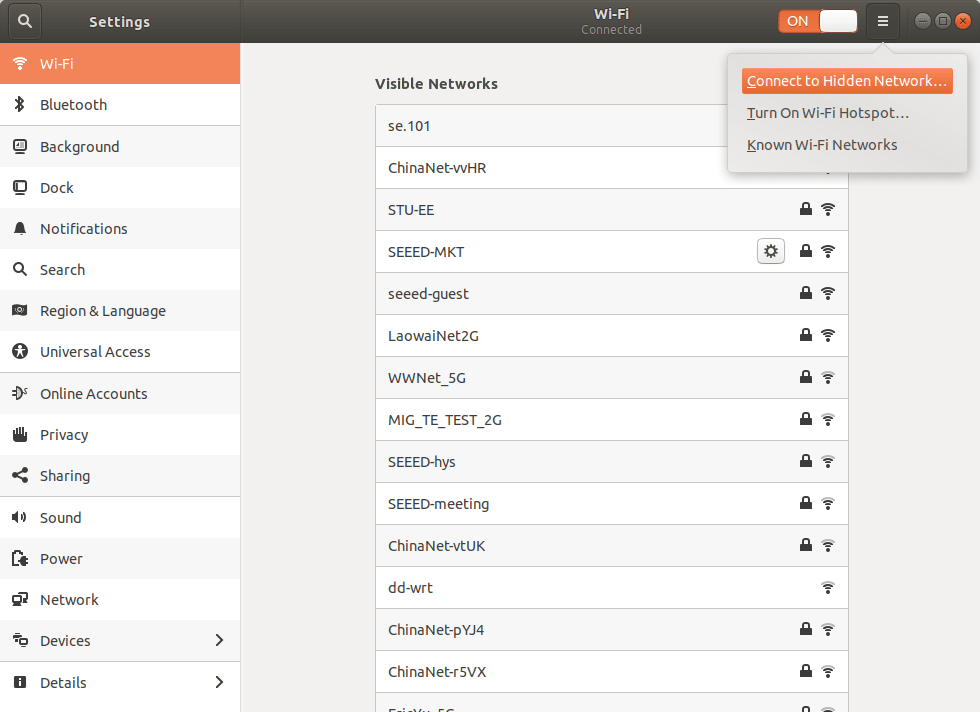Screen dimensions: 980x712
Task: Click Wi-Fi signal icon for dd-wrt
Action: (x=828, y=588)
